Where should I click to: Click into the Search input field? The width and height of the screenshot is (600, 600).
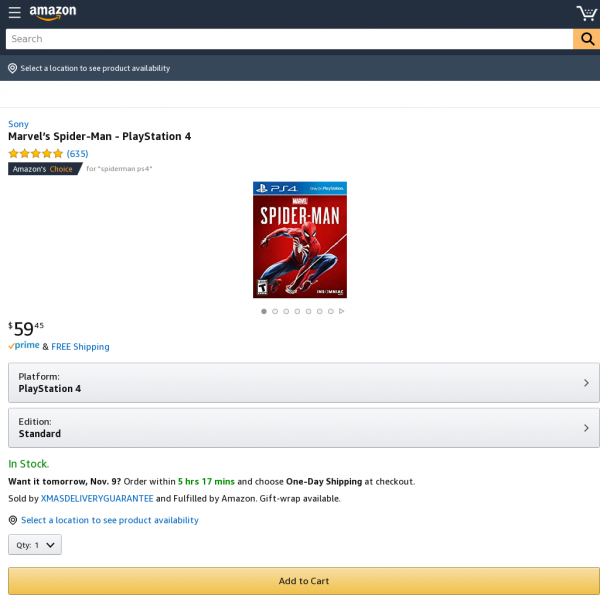click(289, 39)
